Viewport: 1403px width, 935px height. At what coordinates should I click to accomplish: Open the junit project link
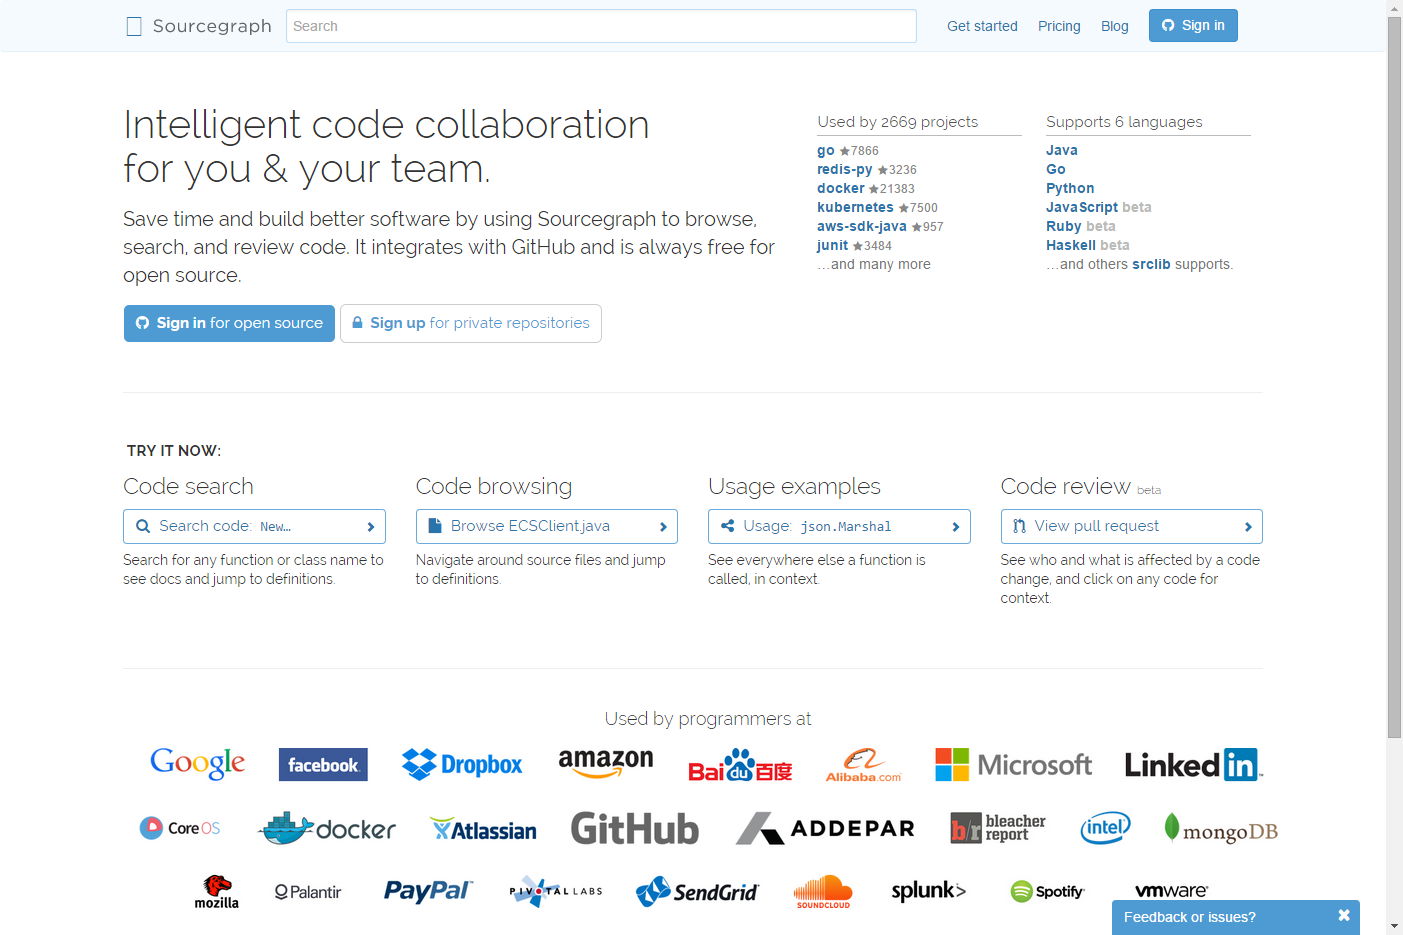[x=832, y=245]
